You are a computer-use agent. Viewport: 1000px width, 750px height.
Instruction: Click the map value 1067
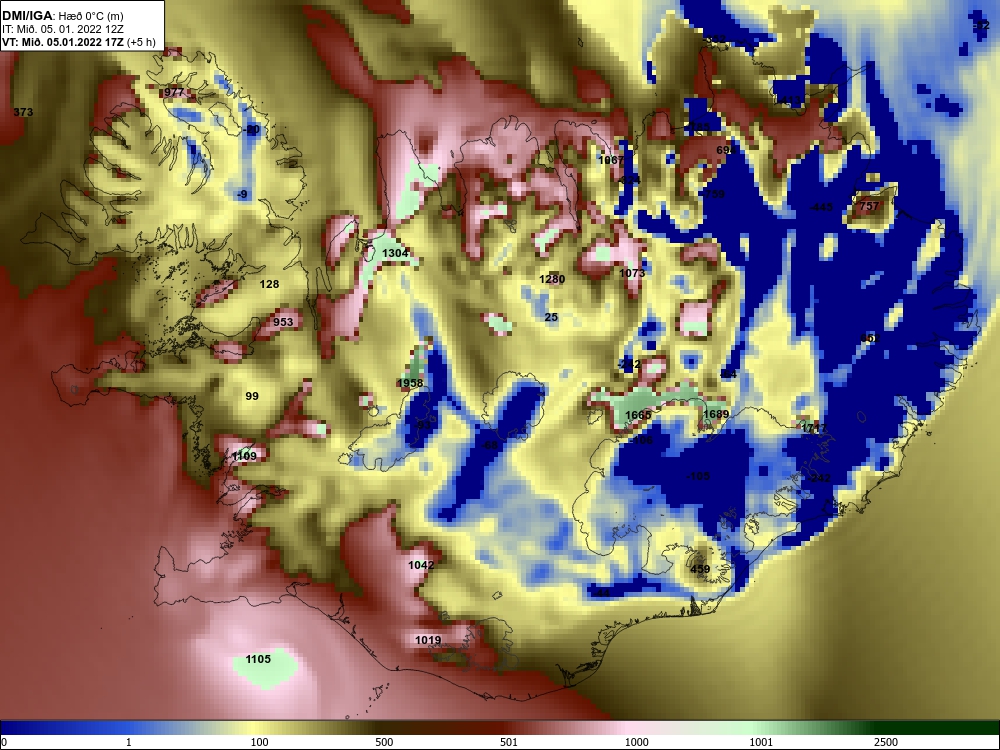(610, 161)
